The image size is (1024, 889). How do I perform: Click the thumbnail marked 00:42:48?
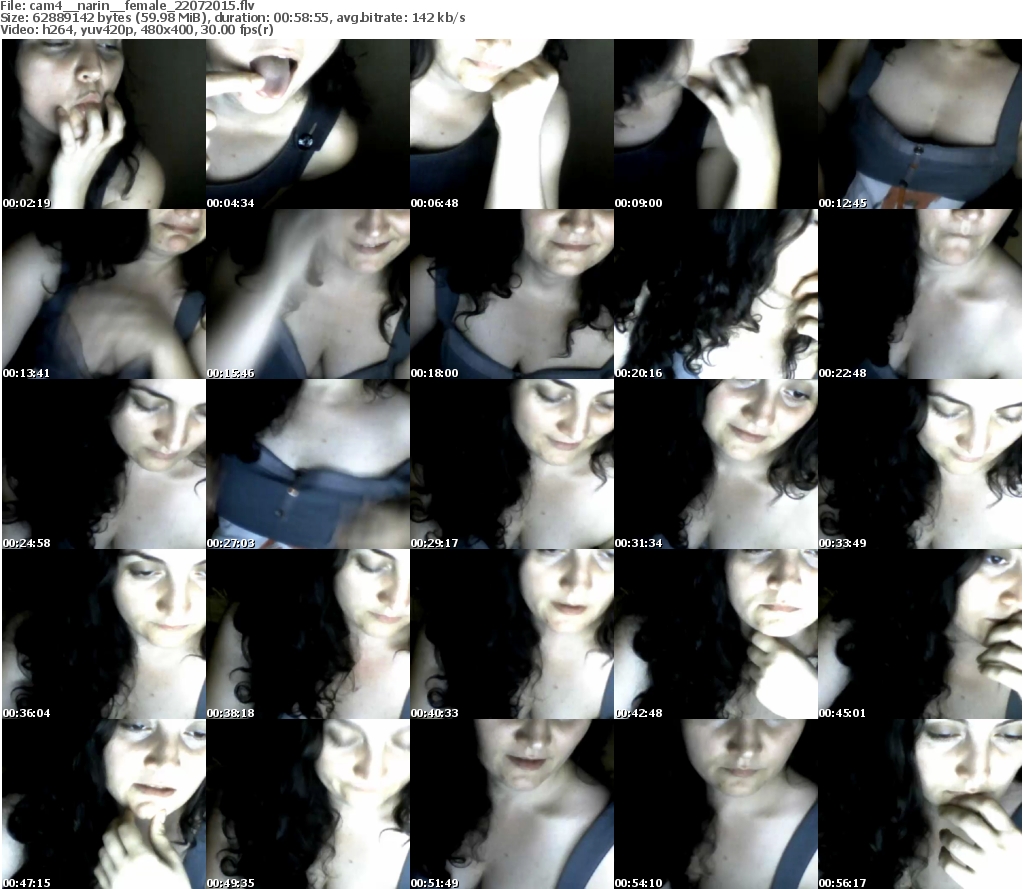click(716, 634)
